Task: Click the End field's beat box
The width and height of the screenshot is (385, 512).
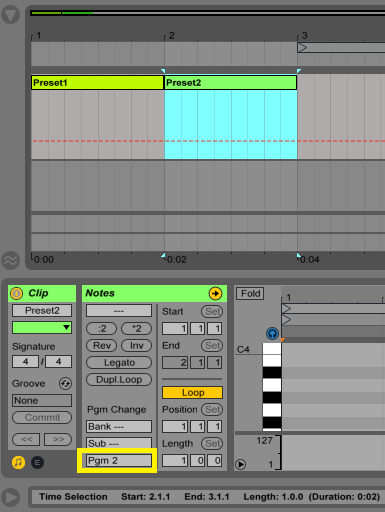Action: [198, 362]
